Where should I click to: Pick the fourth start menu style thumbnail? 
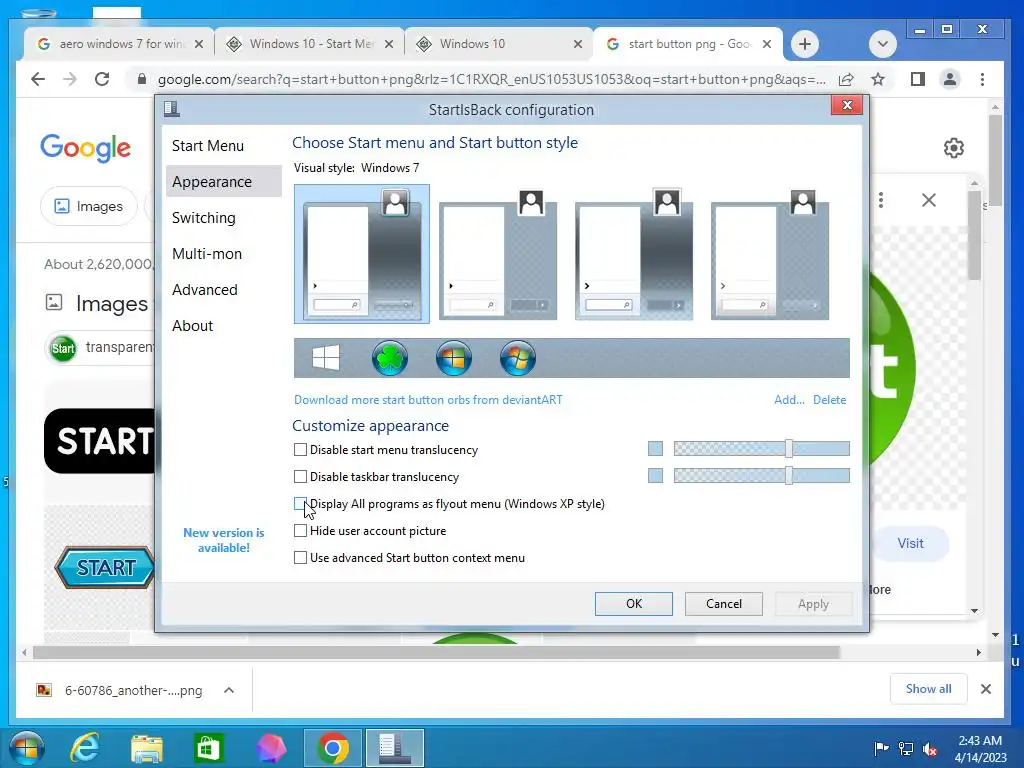770,254
